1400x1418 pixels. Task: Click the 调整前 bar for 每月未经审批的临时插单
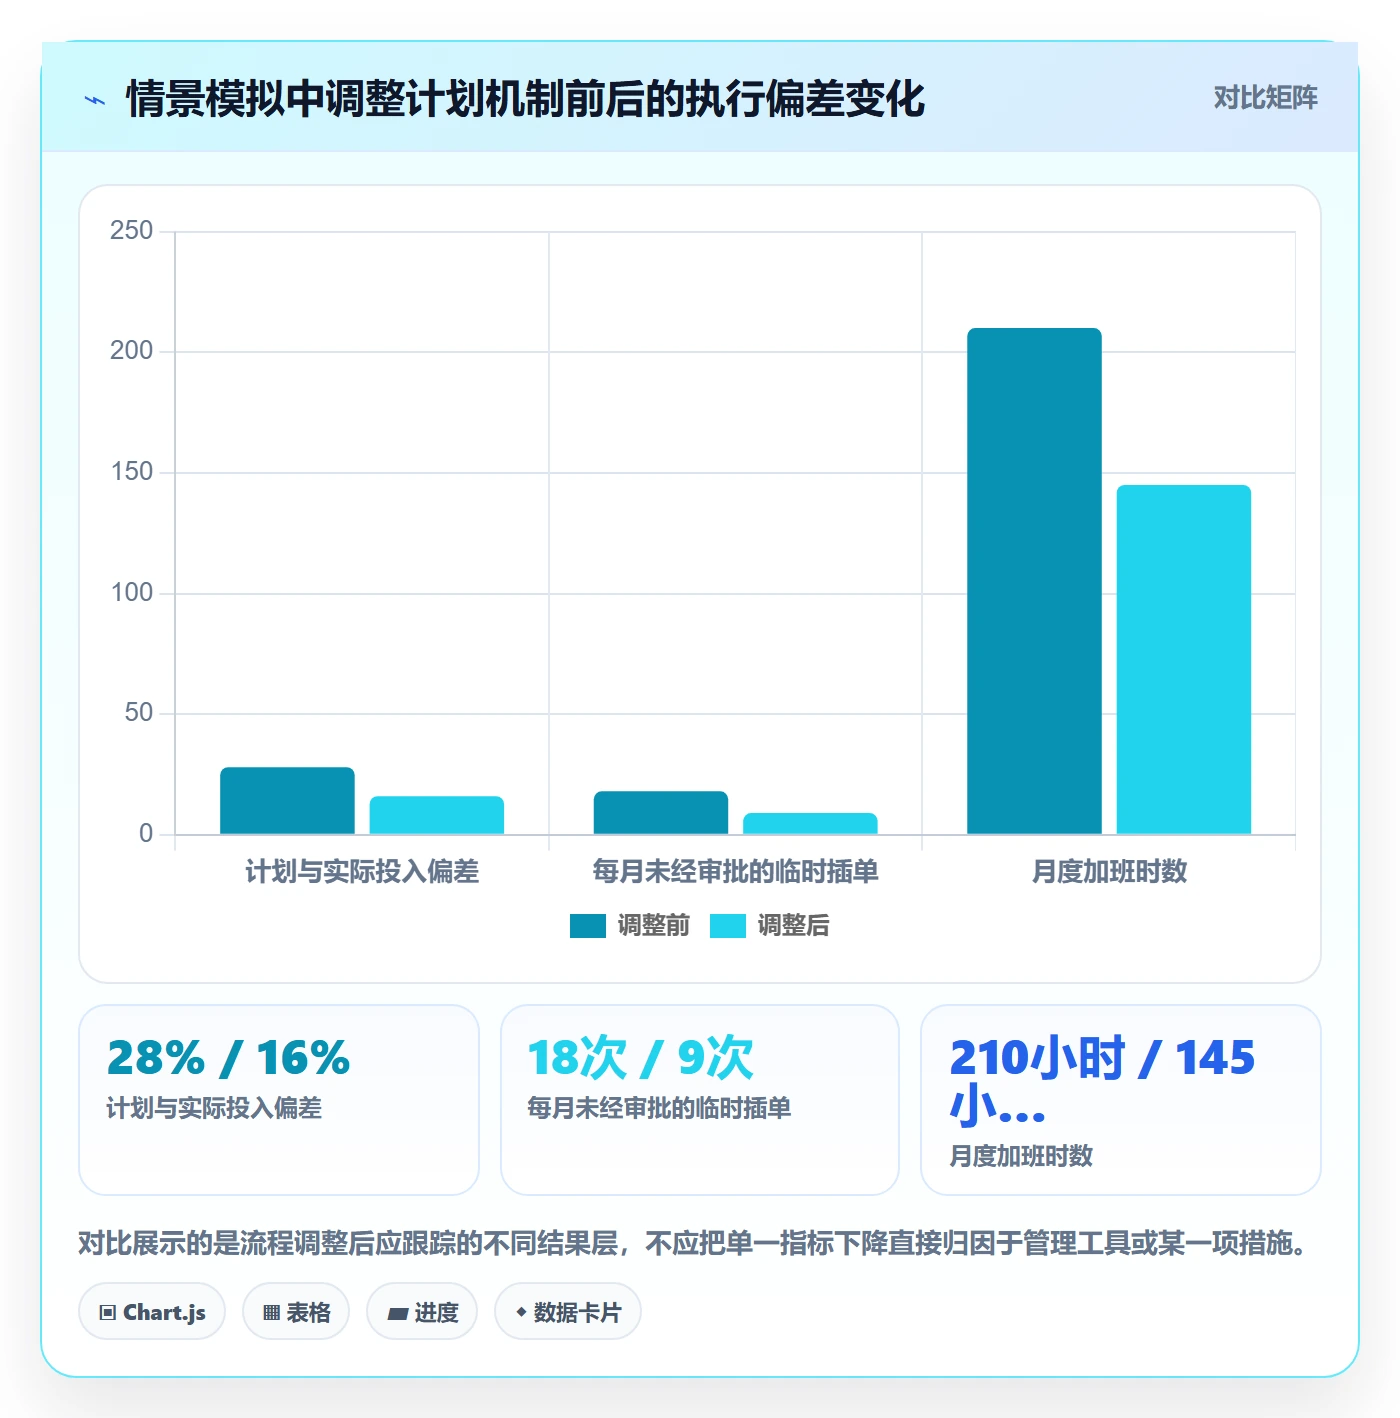(x=661, y=813)
